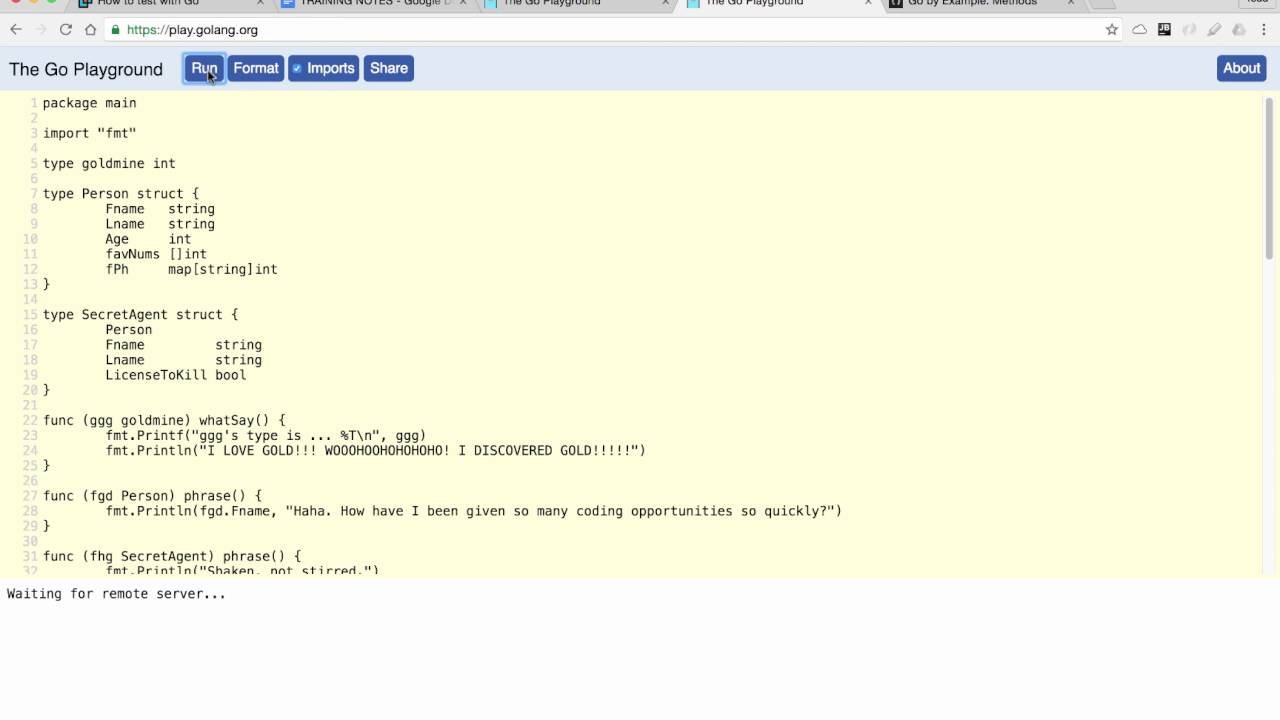Click the green secure padlock icon
The width and height of the screenshot is (1280, 720).
[x=116, y=30]
